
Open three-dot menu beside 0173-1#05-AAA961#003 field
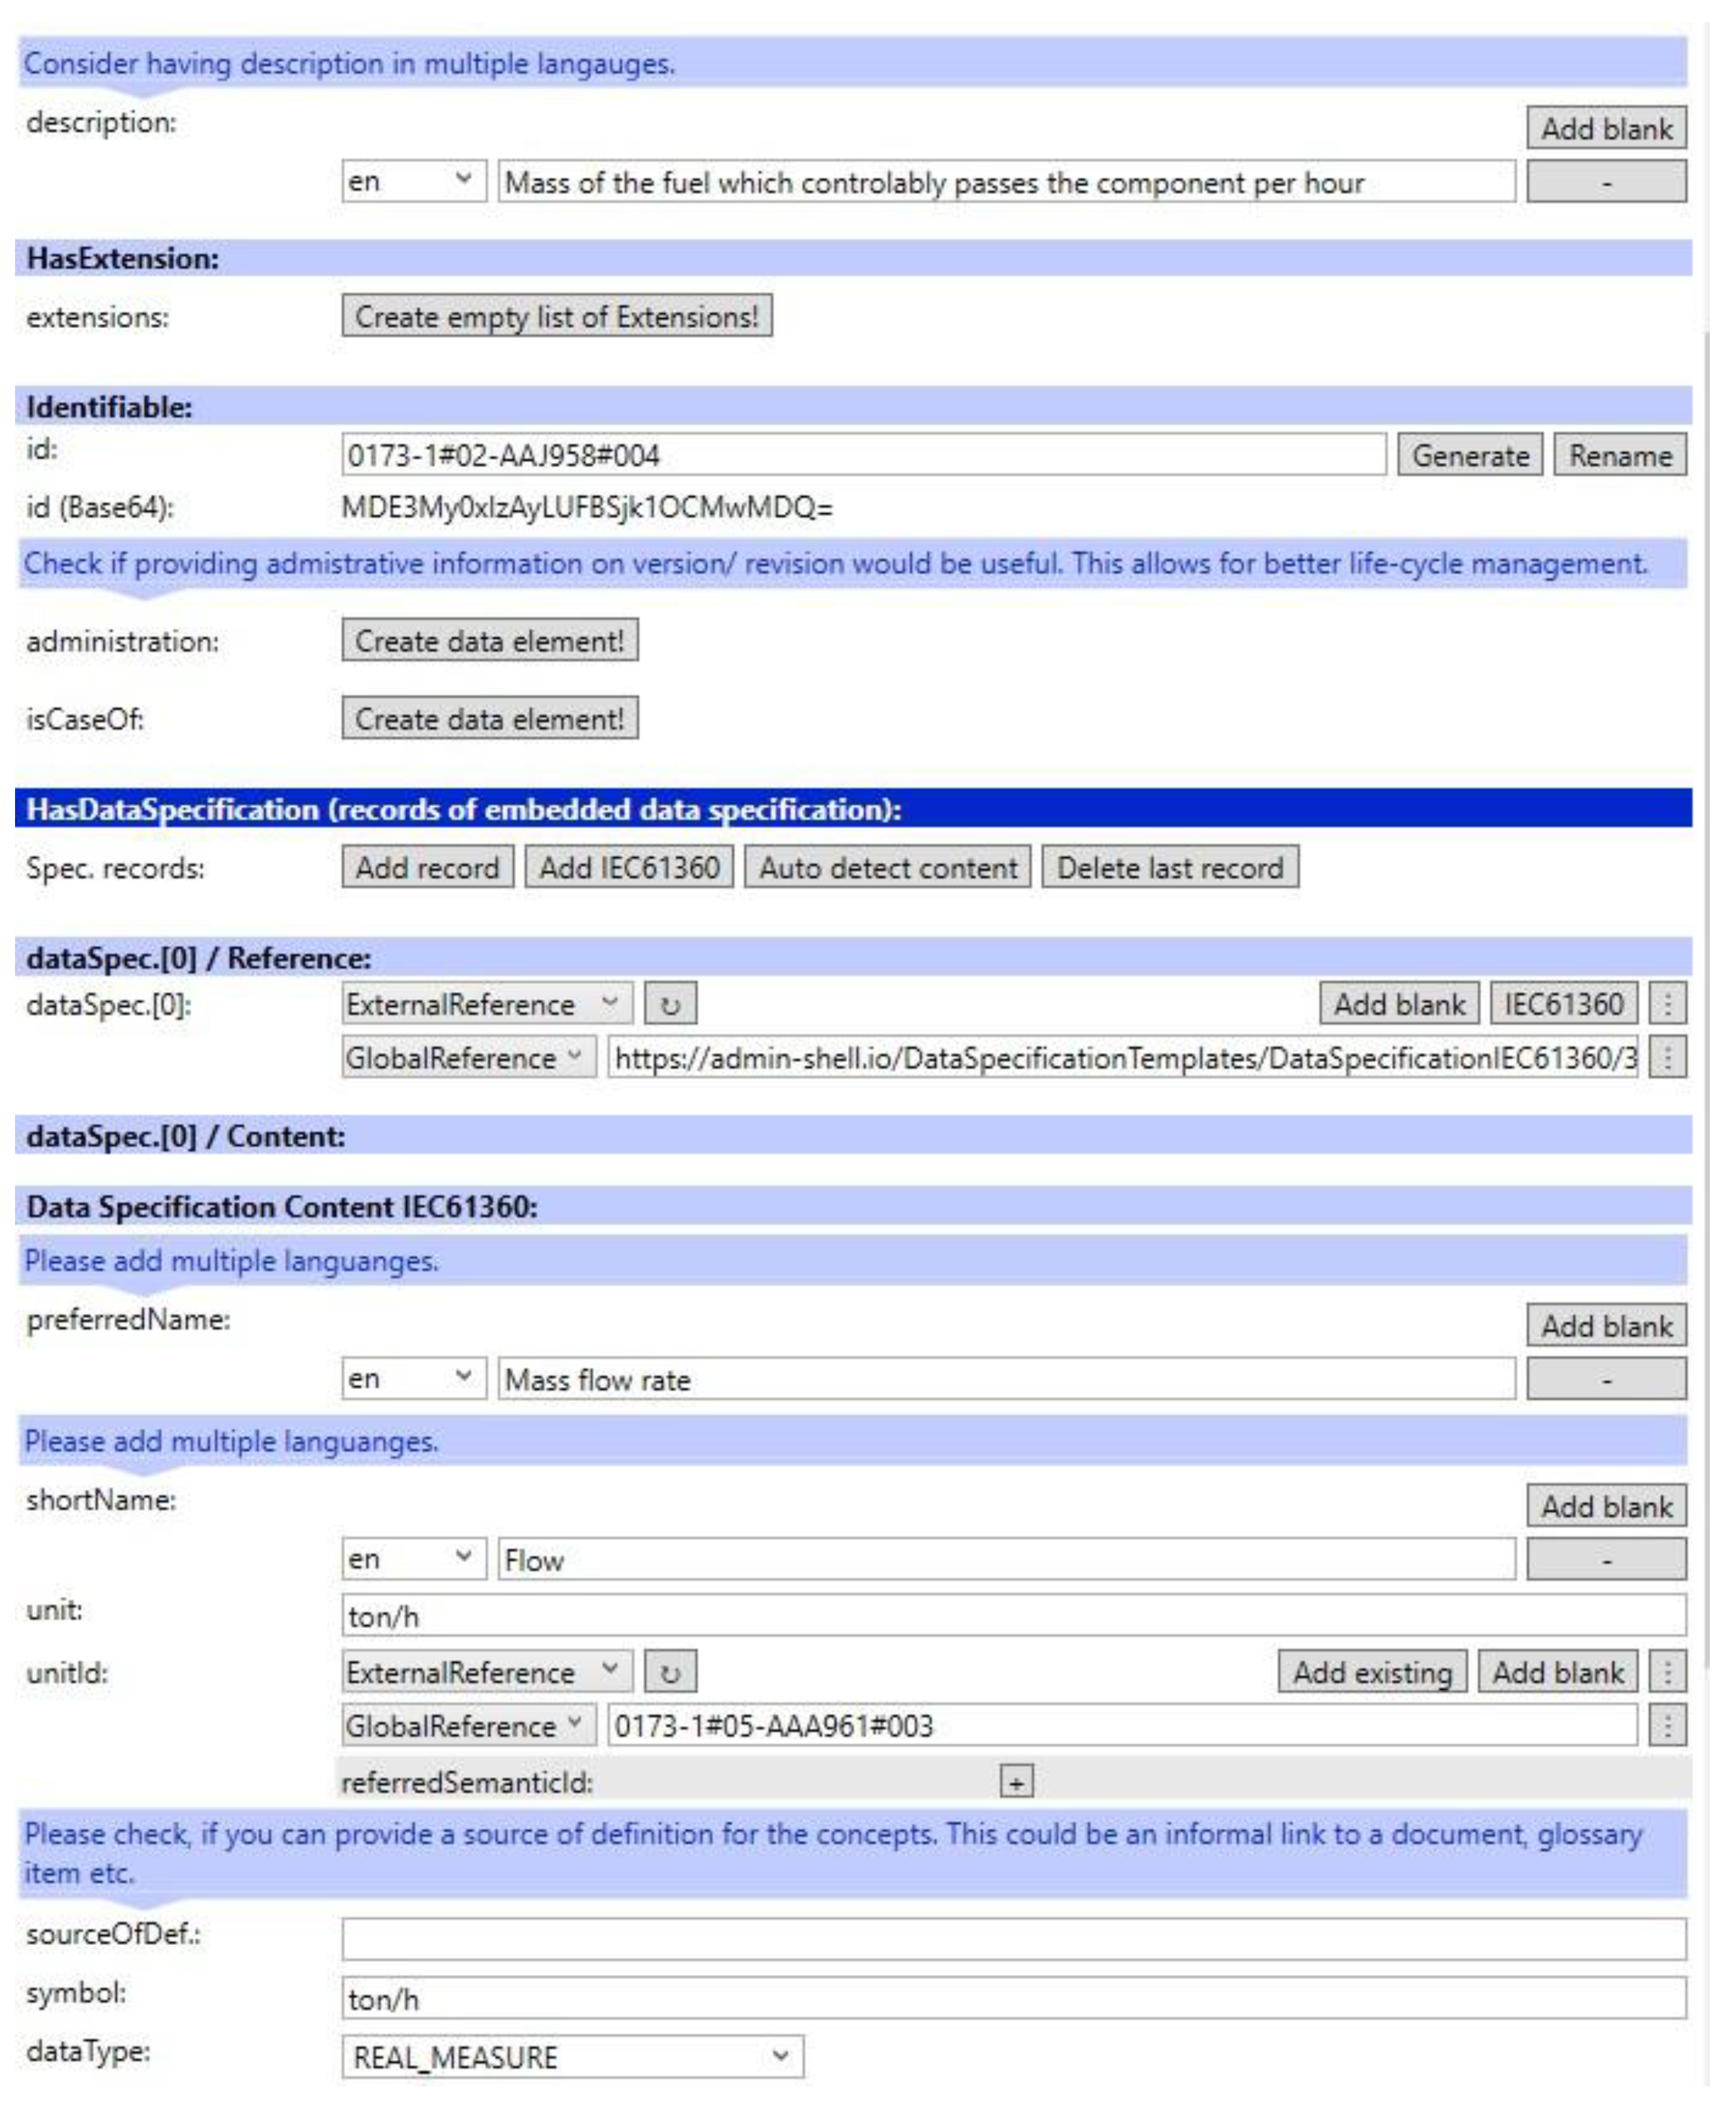coord(1667,1725)
